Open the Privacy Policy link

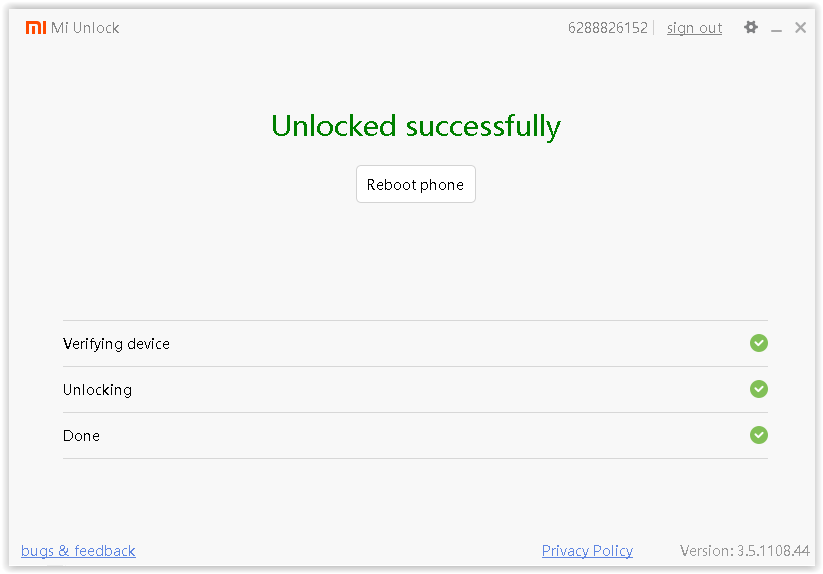pos(587,551)
